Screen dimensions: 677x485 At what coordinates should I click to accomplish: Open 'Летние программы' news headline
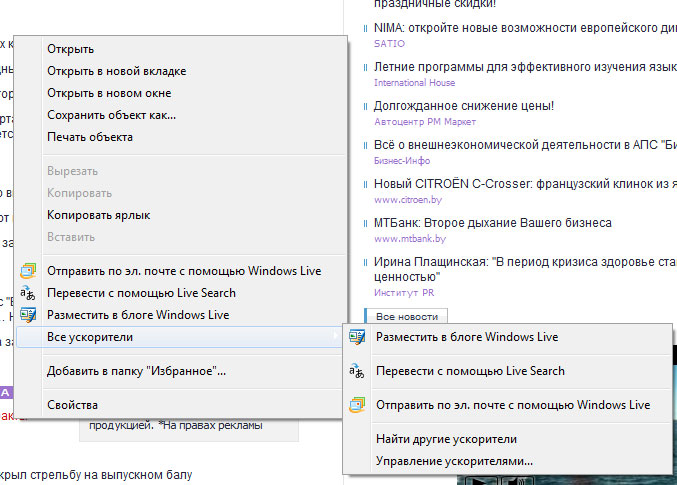525,67
